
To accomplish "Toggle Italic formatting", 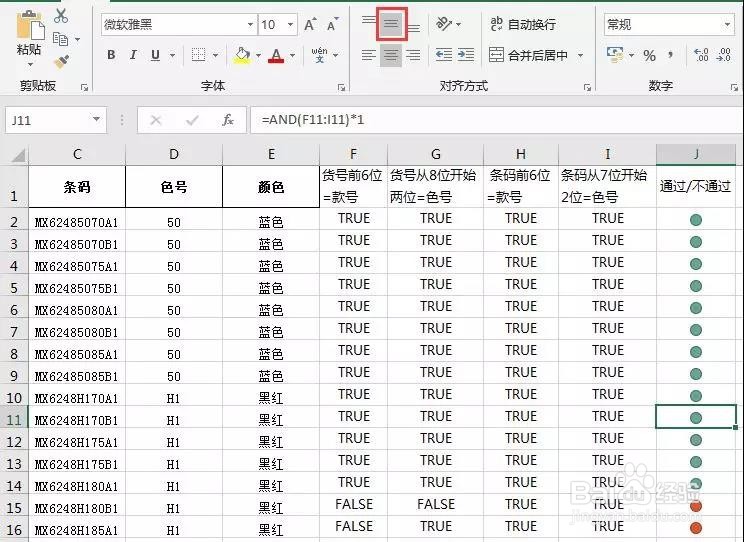I will point(133,55).
